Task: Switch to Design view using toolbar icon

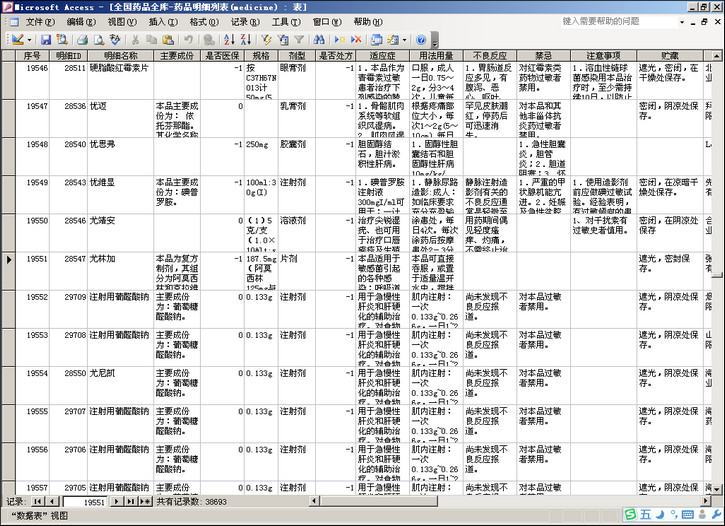Action: coord(18,40)
